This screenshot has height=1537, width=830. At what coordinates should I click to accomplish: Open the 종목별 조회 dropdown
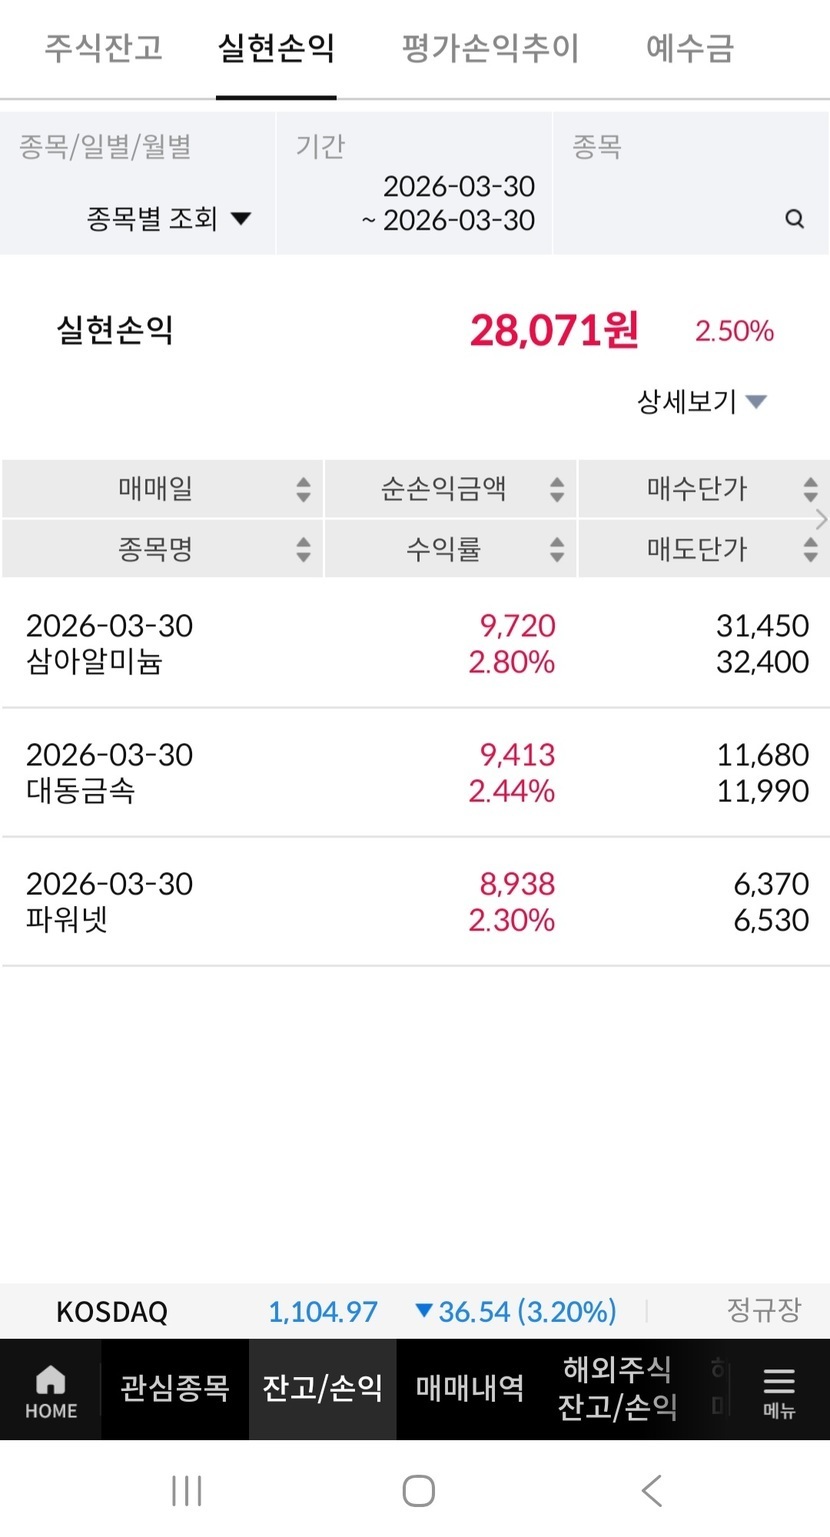(x=168, y=219)
